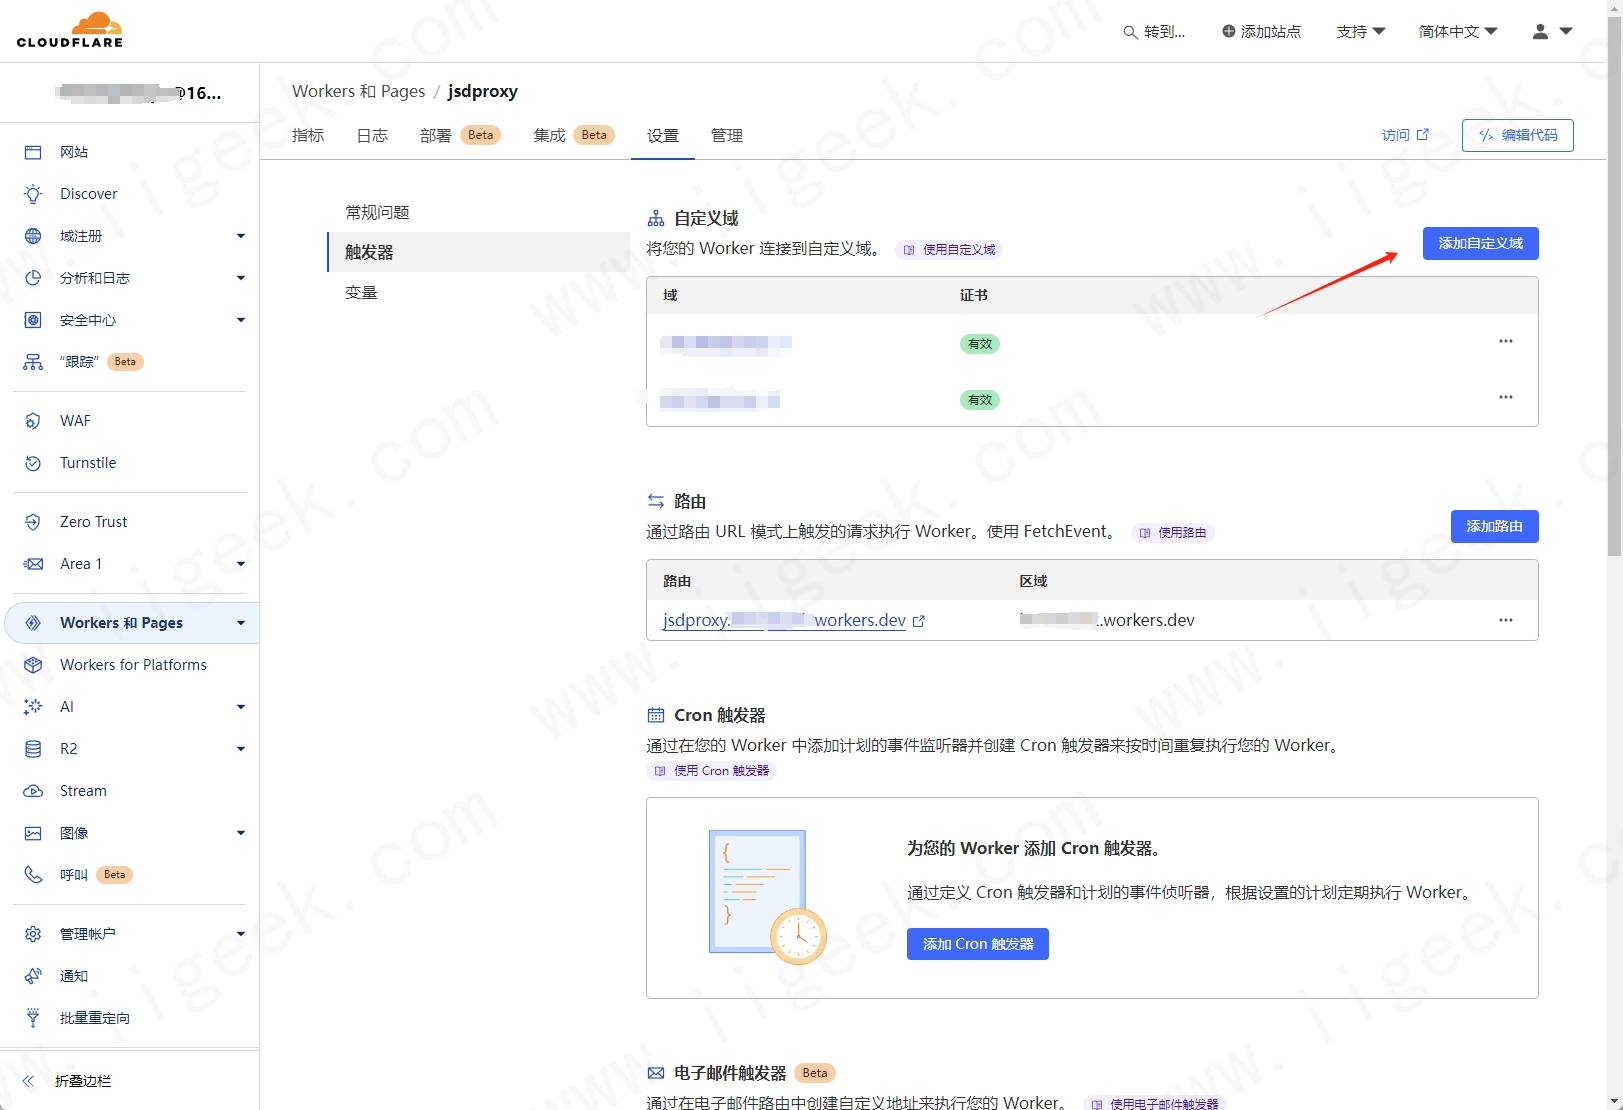Click the collapse sidebar double-chevron icon
Image resolution: width=1623 pixels, height=1110 pixels.
[x=28, y=1081]
